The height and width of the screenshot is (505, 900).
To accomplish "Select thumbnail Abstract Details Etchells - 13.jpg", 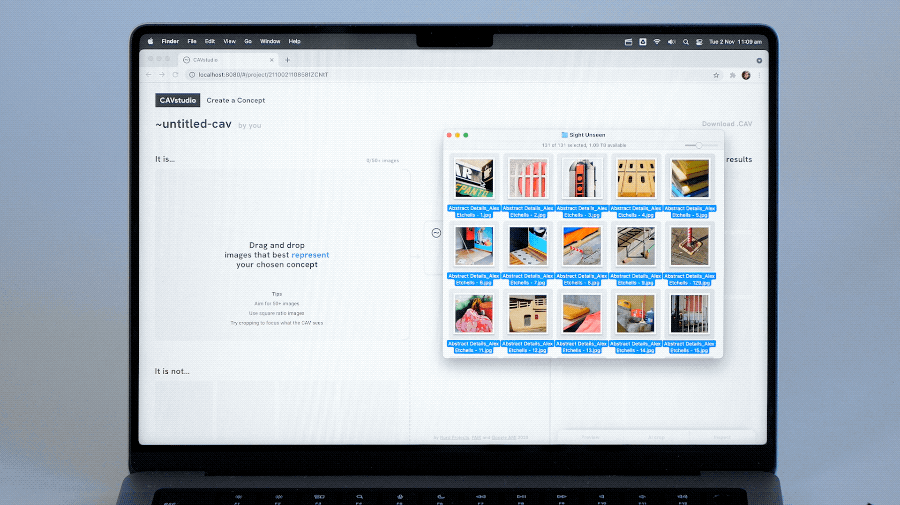I will [581, 314].
